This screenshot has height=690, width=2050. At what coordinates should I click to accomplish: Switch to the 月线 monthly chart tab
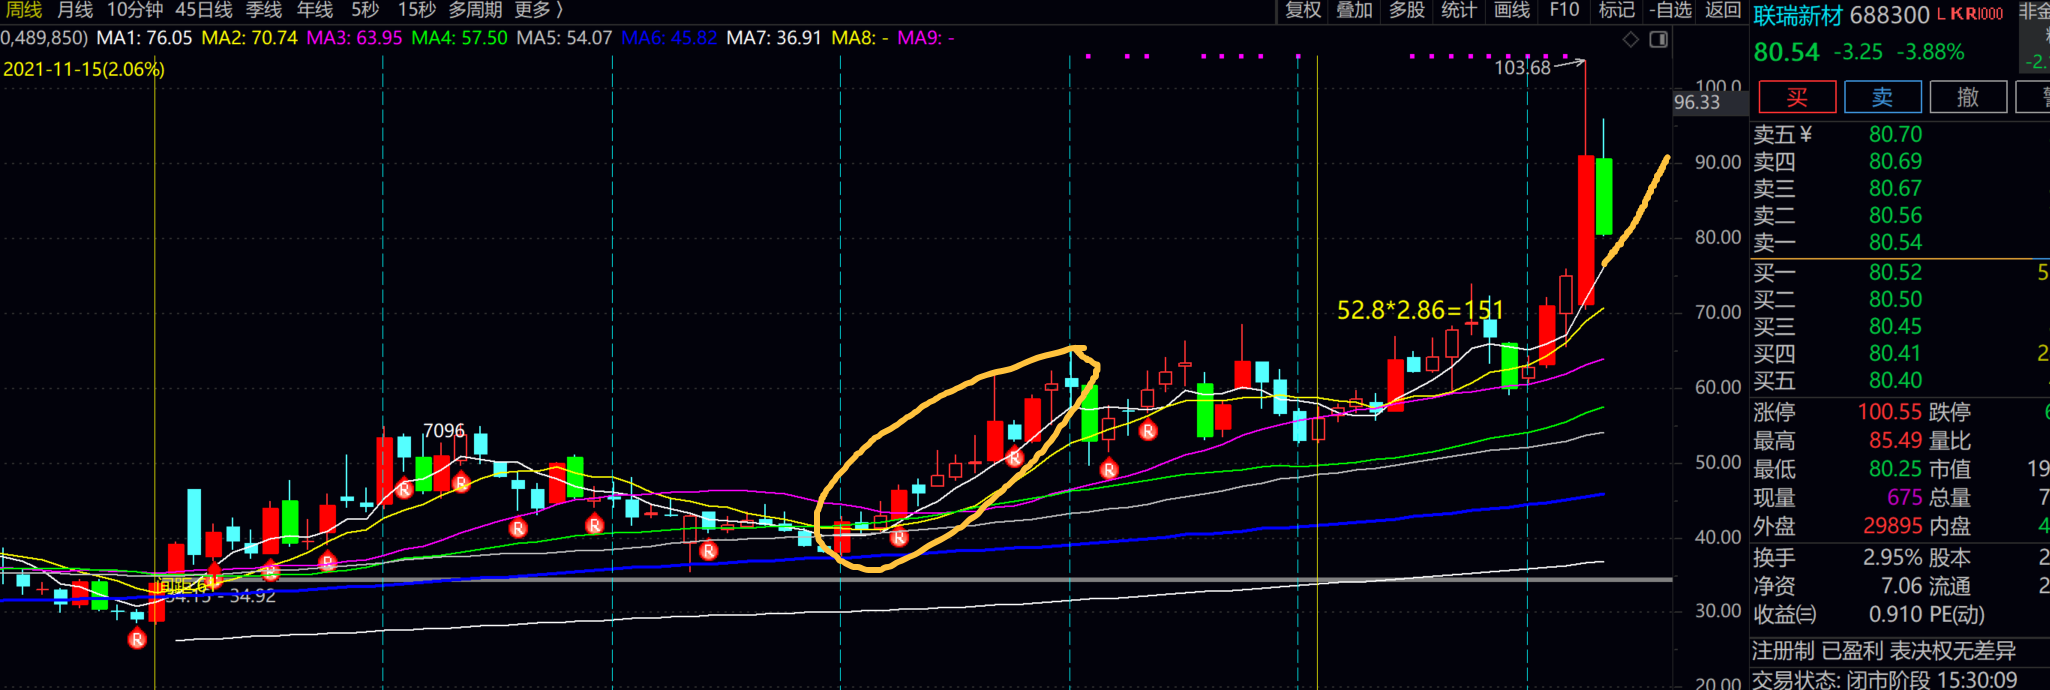click(75, 10)
